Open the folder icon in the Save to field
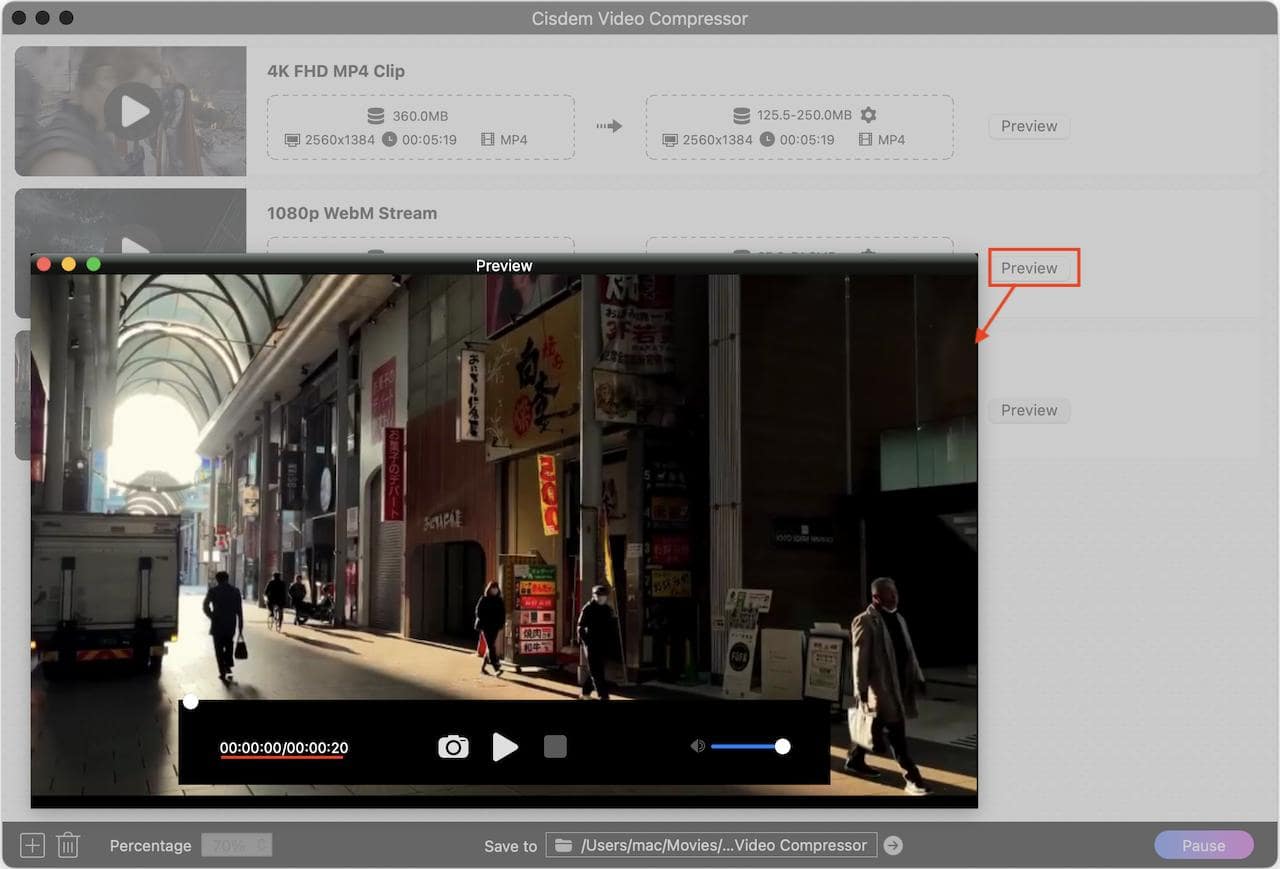This screenshot has width=1280, height=869. click(x=563, y=845)
